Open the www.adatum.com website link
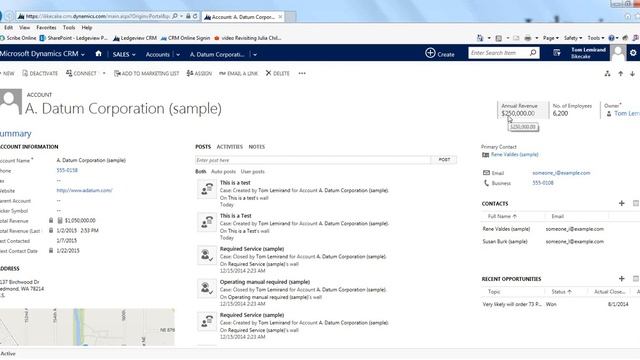Image resolution: width=640 pixels, height=360 pixels. point(84,191)
